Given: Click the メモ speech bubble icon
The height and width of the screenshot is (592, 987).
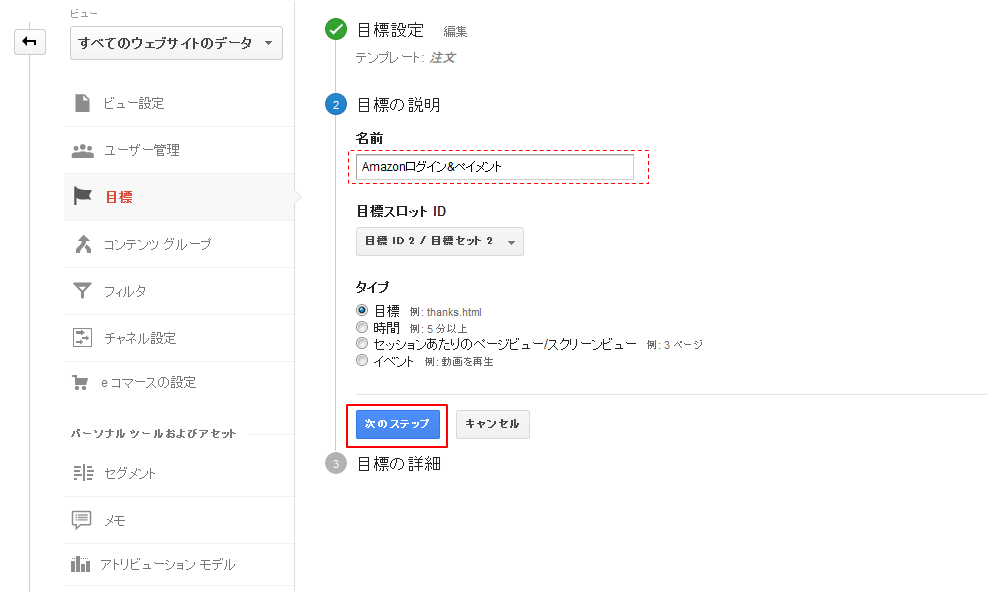Looking at the screenshot, I should pyautogui.click(x=82, y=520).
